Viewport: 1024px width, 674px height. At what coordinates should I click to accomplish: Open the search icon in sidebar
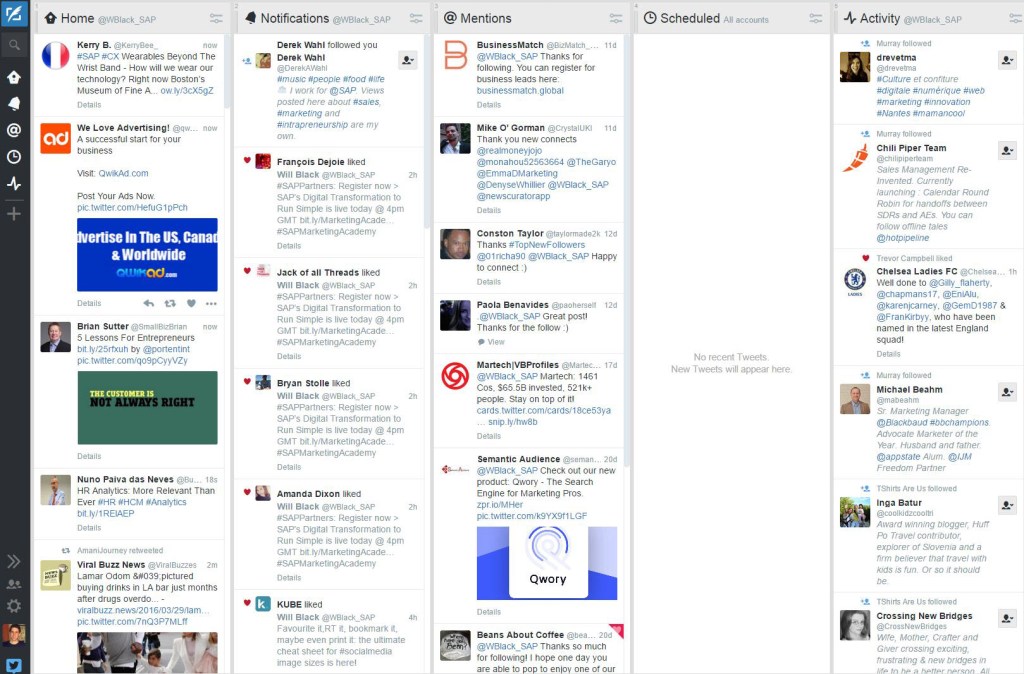[14, 45]
